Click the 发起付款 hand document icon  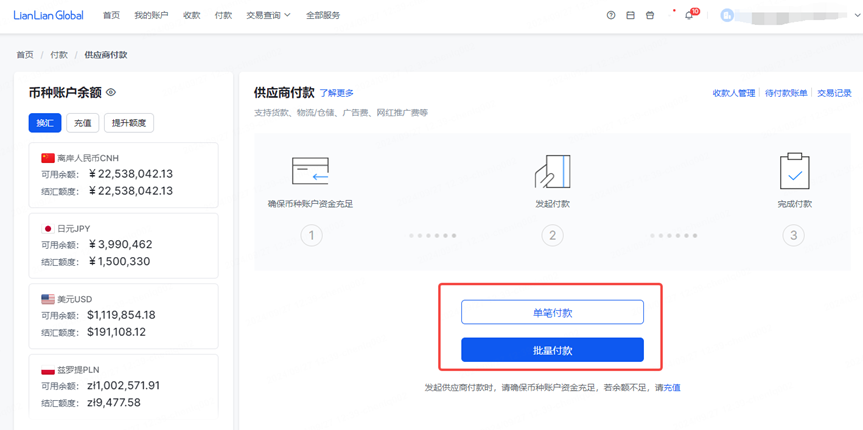pos(552,171)
